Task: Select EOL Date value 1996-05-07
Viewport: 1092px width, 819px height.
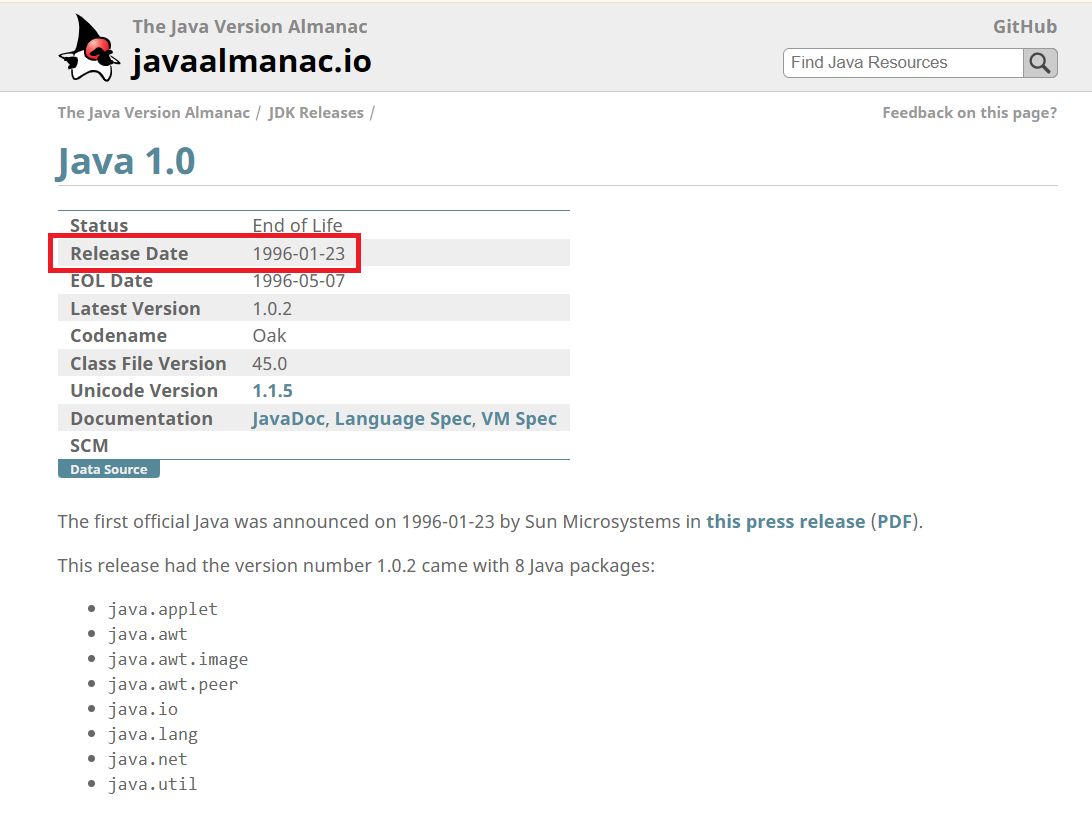Action: 299,281
